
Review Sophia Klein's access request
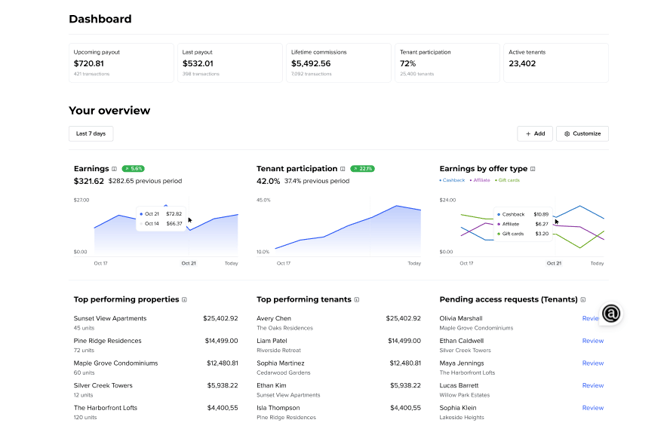click(x=592, y=408)
